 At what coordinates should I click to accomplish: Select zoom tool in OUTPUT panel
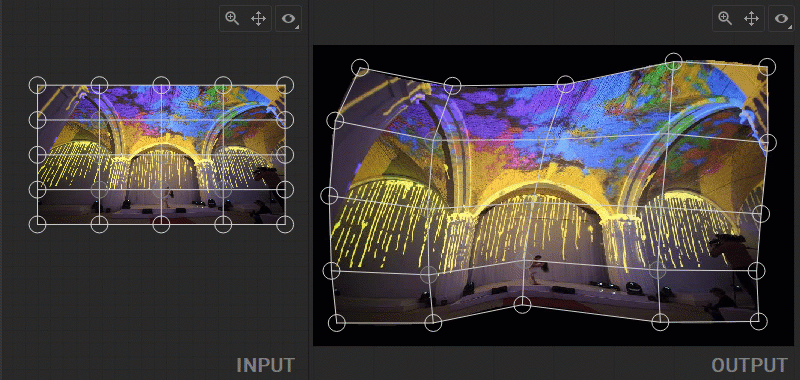(x=725, y=19)
